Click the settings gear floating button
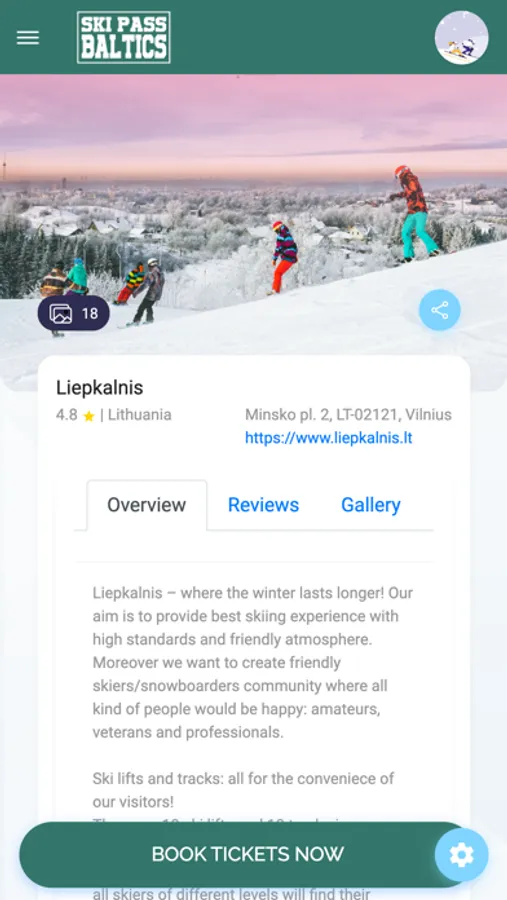 tap(462, 855)
